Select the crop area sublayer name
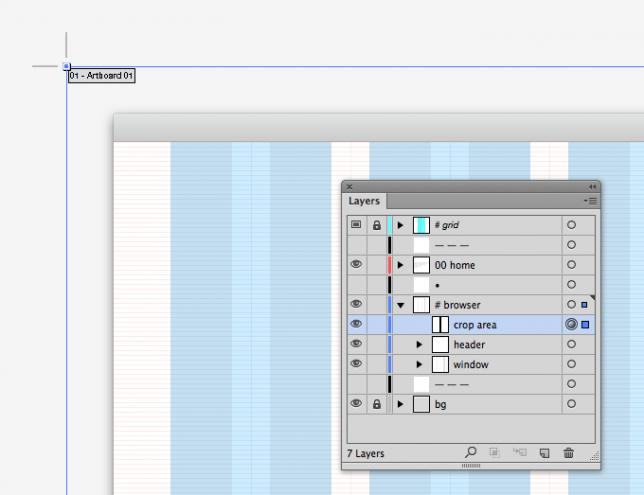 [x=475, y=325]
